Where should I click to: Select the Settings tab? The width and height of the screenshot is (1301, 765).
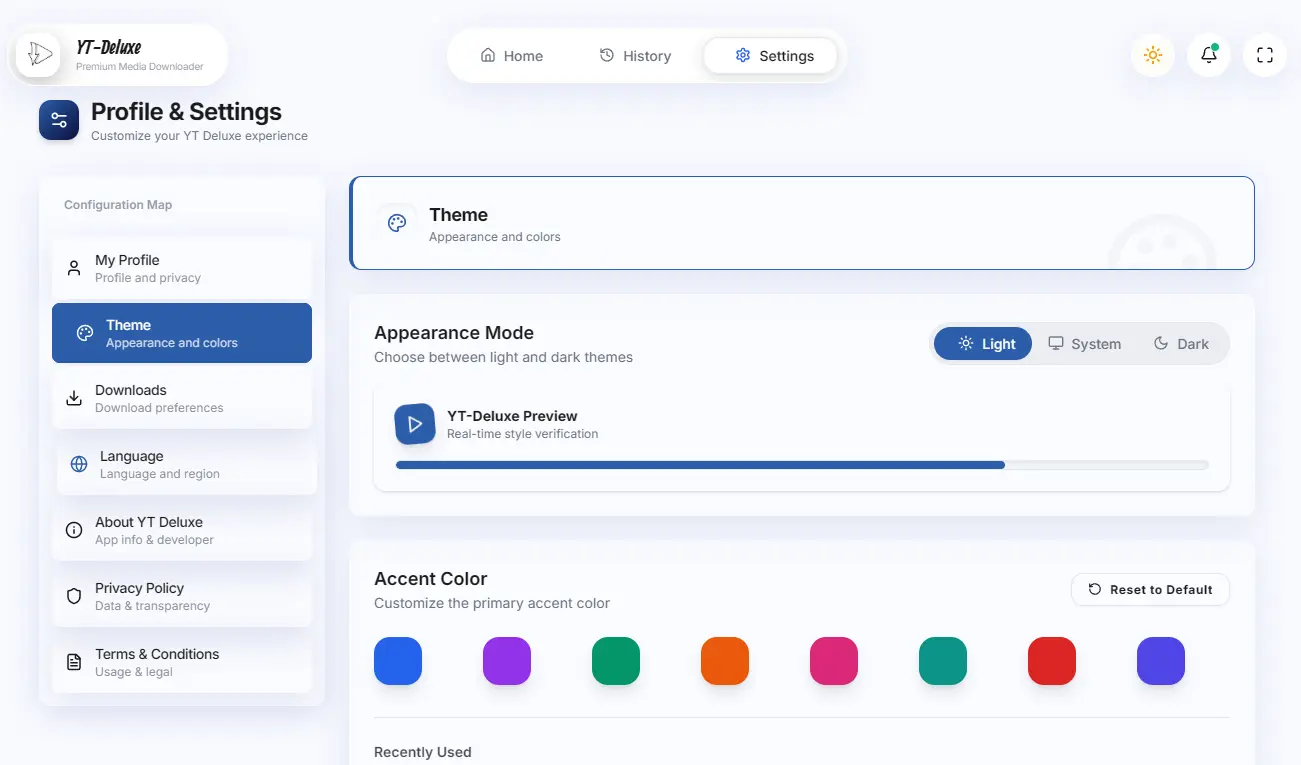click(x=771, y=56)
